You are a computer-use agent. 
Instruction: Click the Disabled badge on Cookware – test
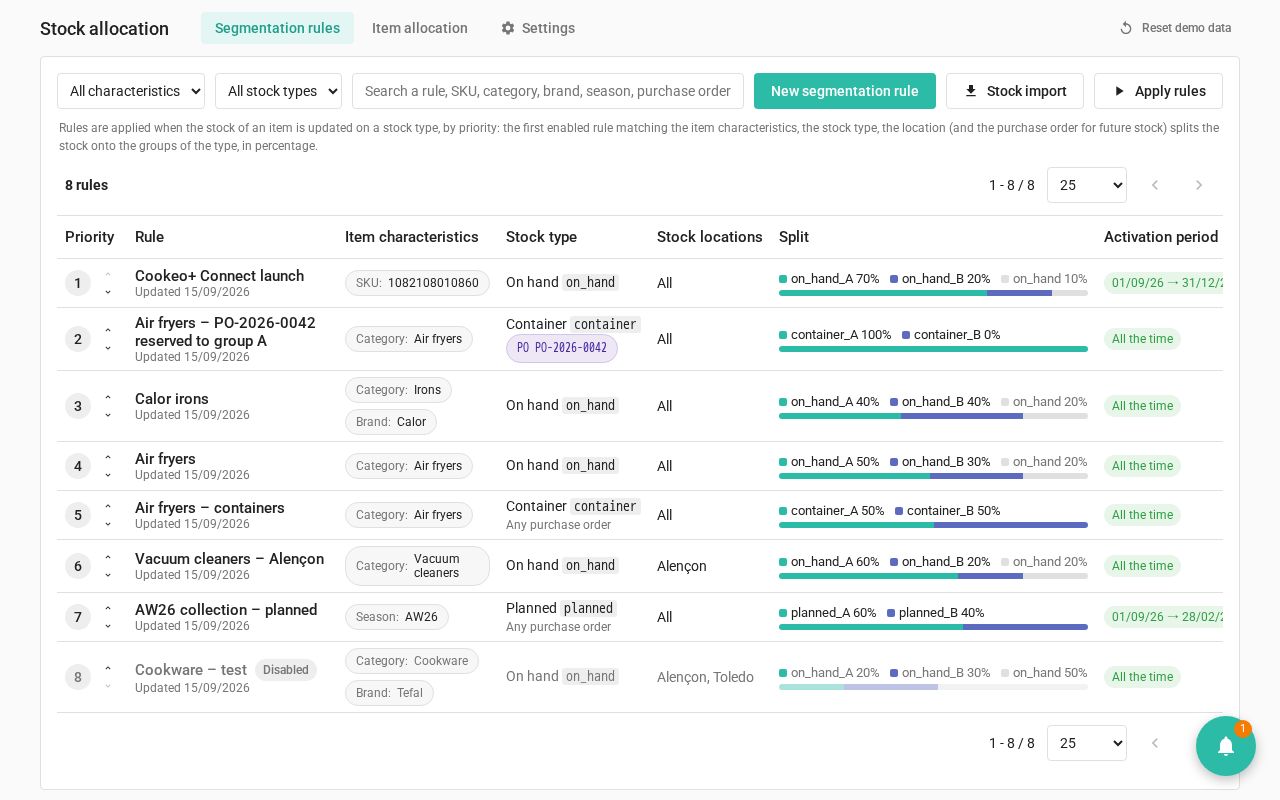[286, 670]
